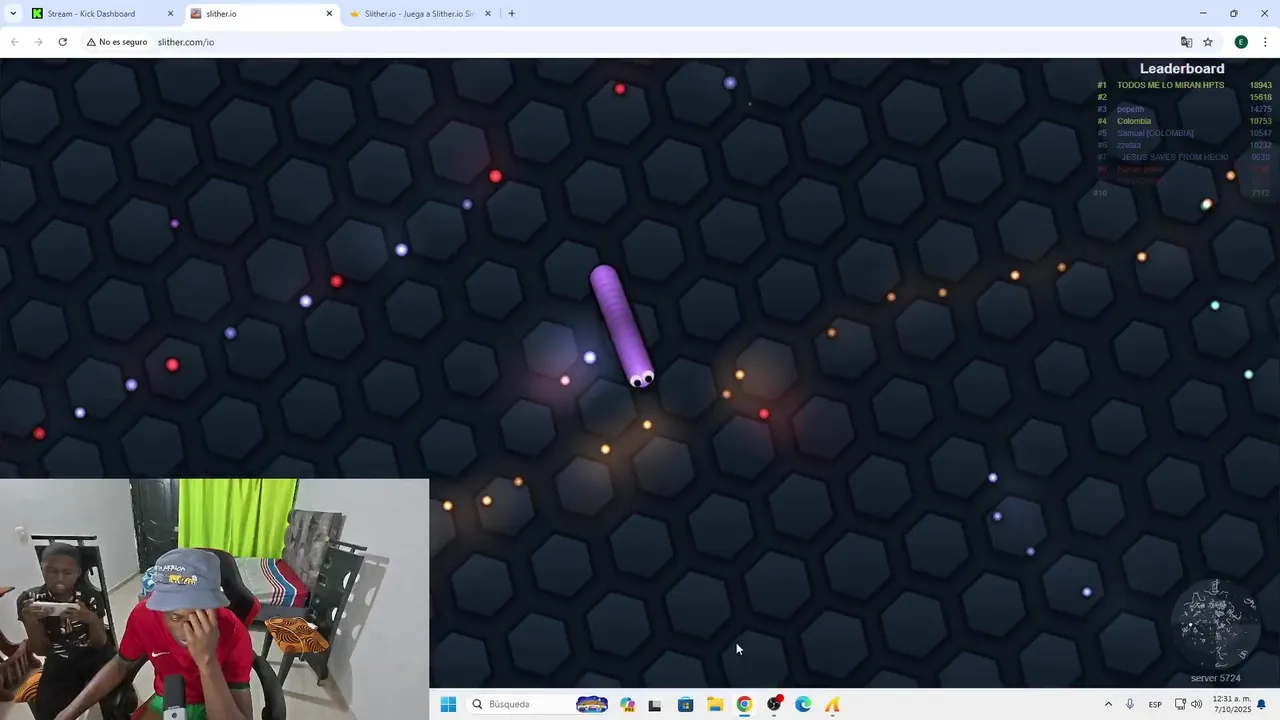The height and width of the screenshot is (720, 1280).
Task: Close the Slither.io - Juega tab
Action: pyautogui.click(x=488, y=14)
